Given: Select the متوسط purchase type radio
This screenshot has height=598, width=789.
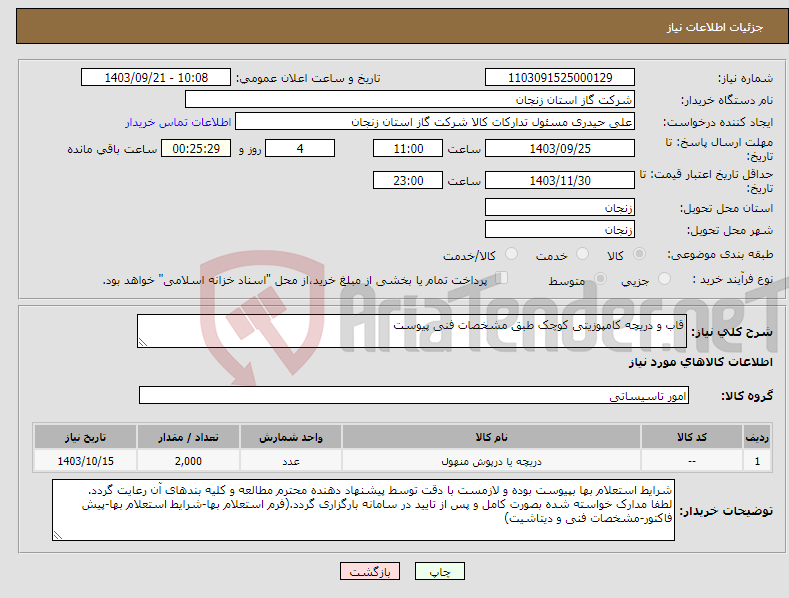Looking at the screenshot, I should (x=600, y=278).
